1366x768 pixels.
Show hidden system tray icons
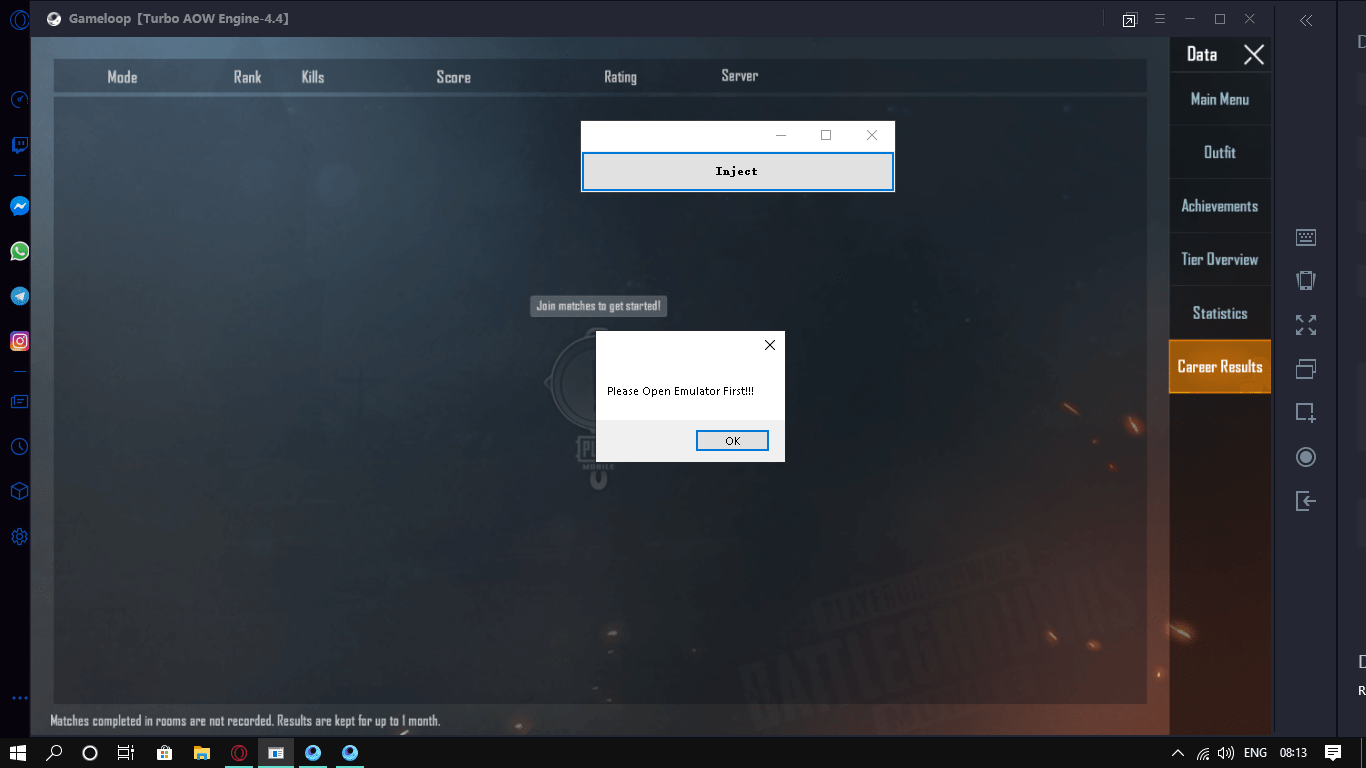[x=1178, y=753]
